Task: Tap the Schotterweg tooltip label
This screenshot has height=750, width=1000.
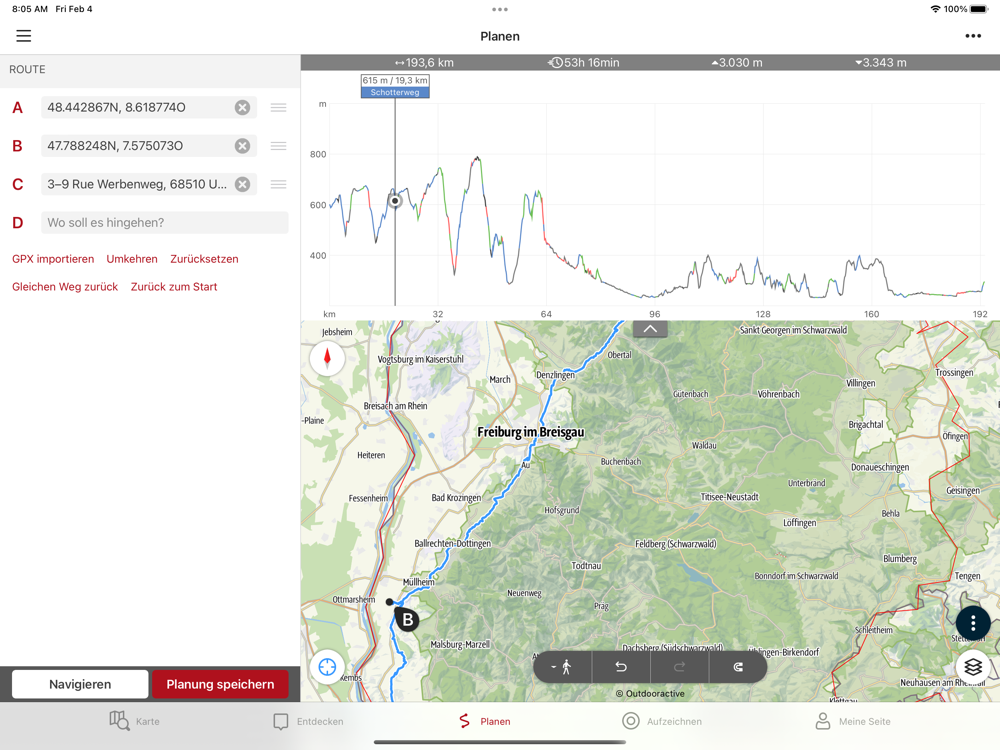Action: tap(395, 92)
